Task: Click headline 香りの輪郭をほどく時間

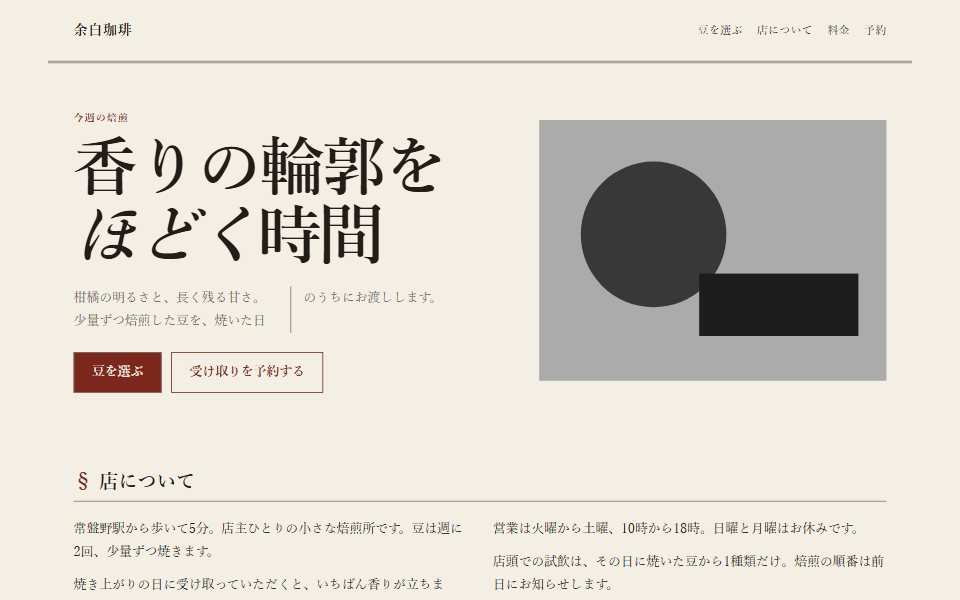Action: coord(257,200)
